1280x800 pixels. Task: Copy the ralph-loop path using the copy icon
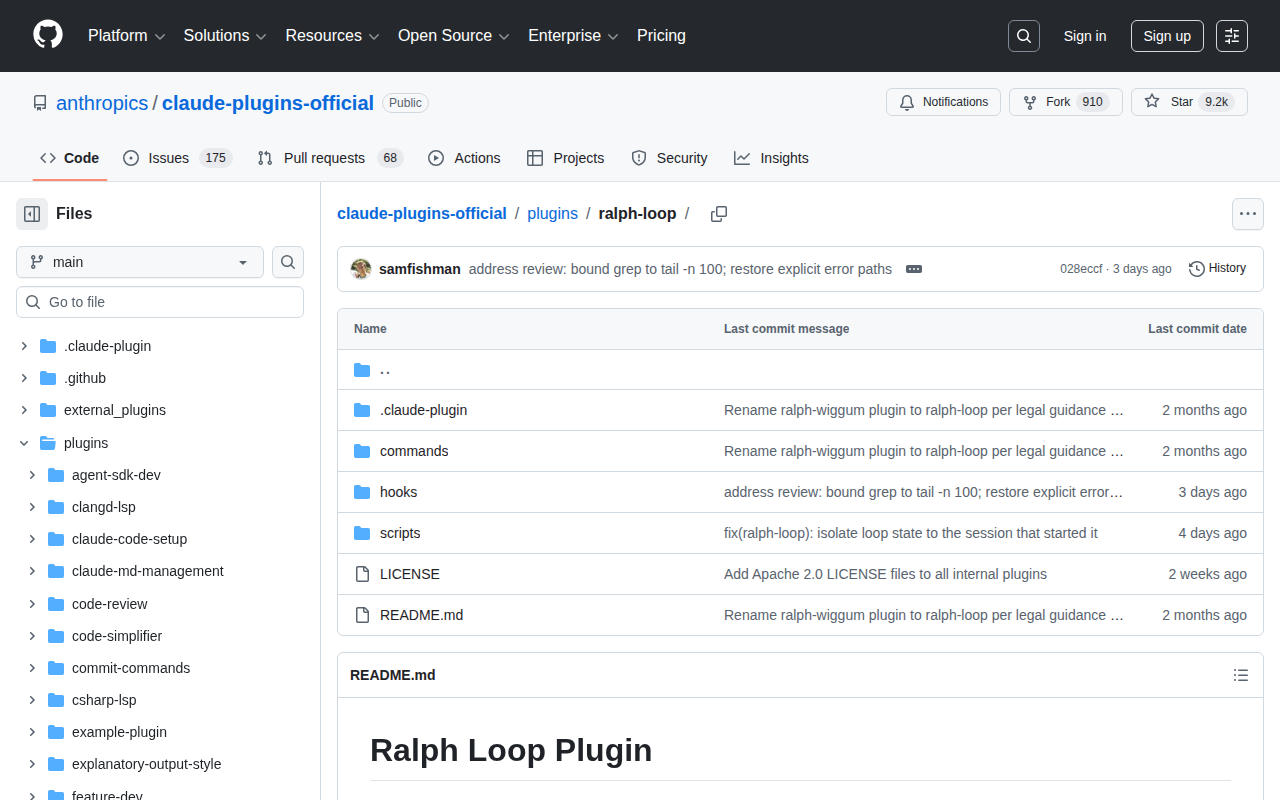tap(718, 214)
